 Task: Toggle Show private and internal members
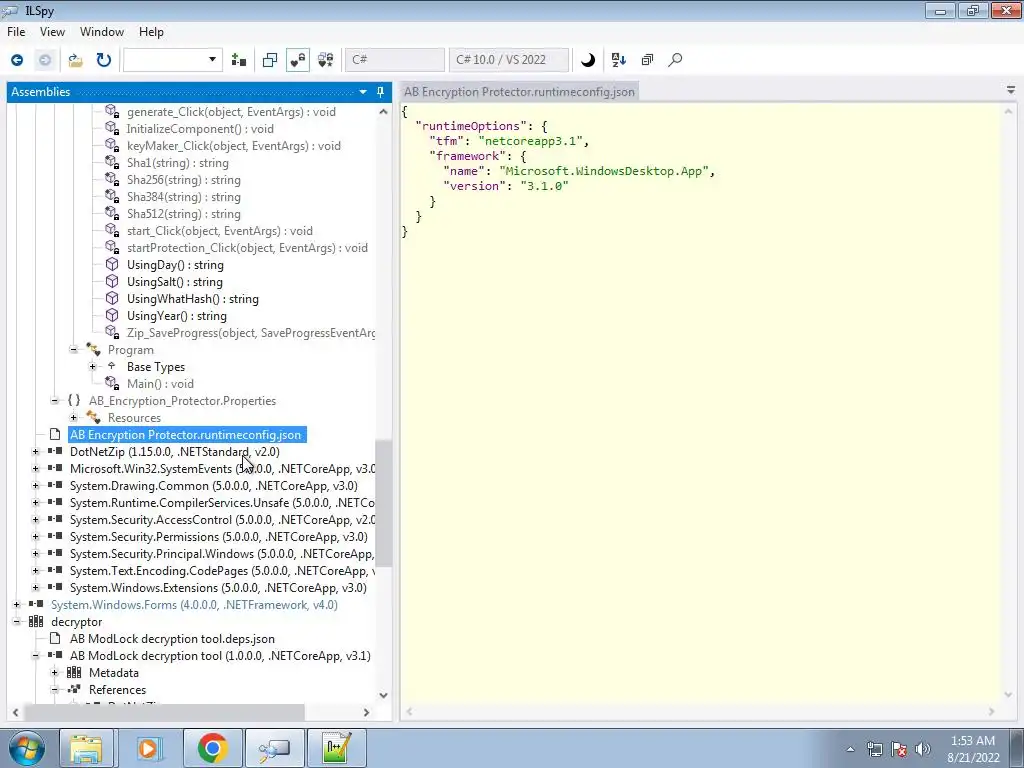(298, 60)
